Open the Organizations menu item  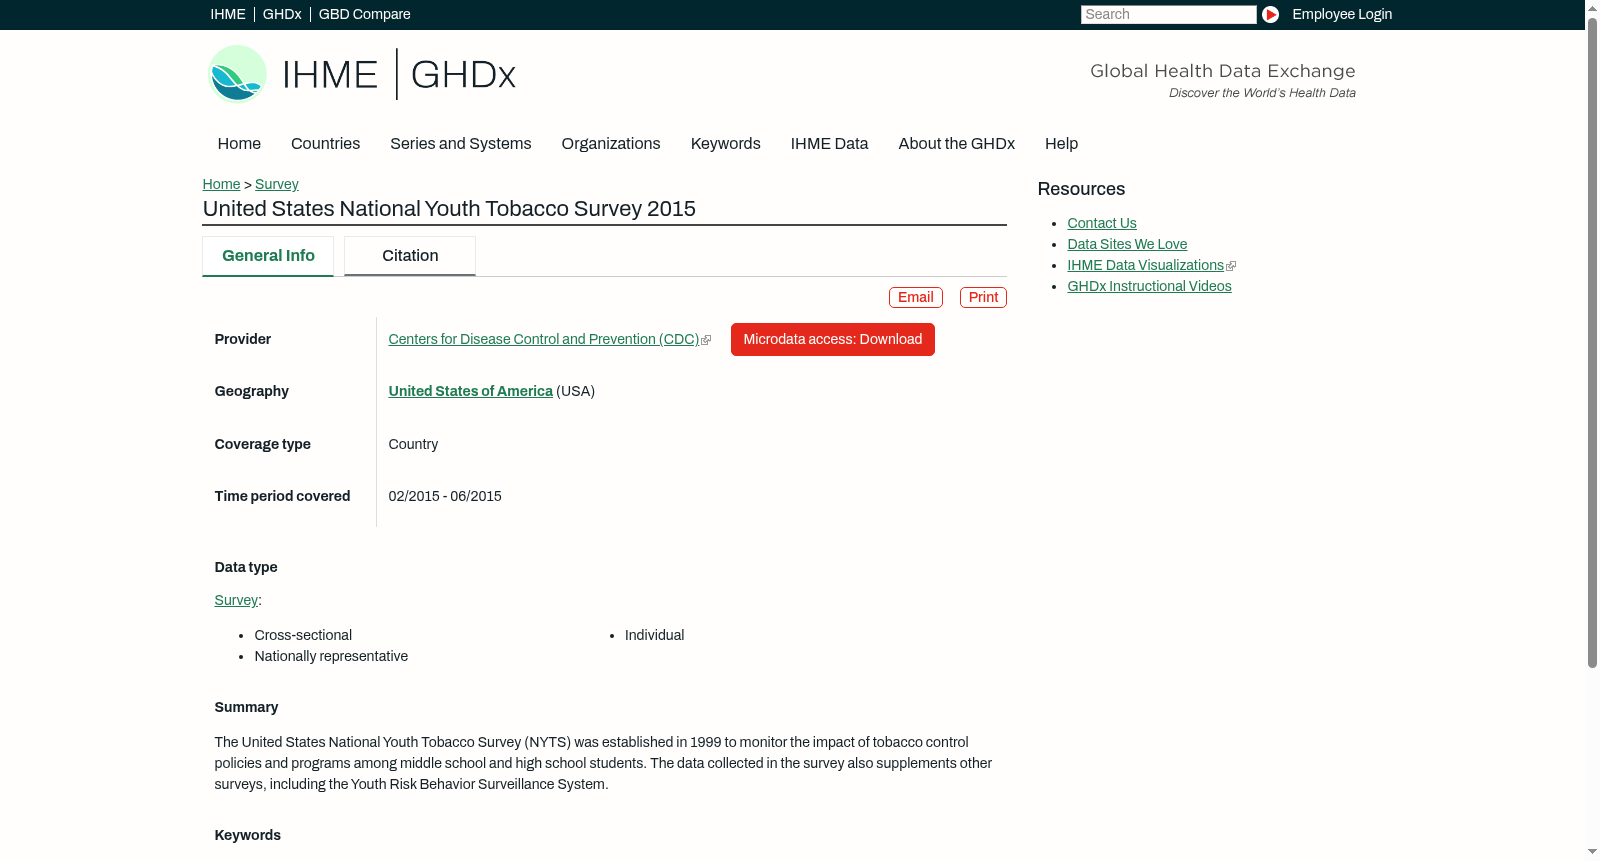coord(611,144)
